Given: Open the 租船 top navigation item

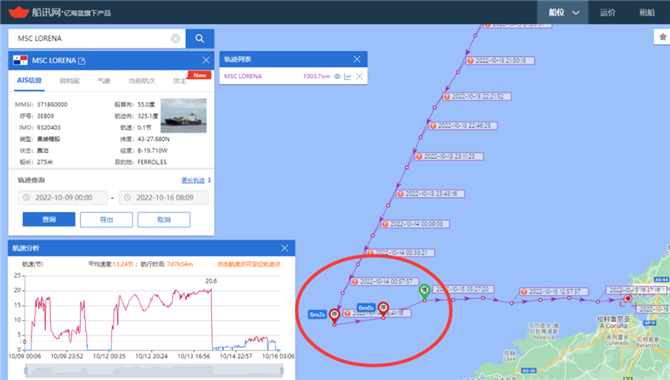Looking at the screenshot, I should coord(646,12).
